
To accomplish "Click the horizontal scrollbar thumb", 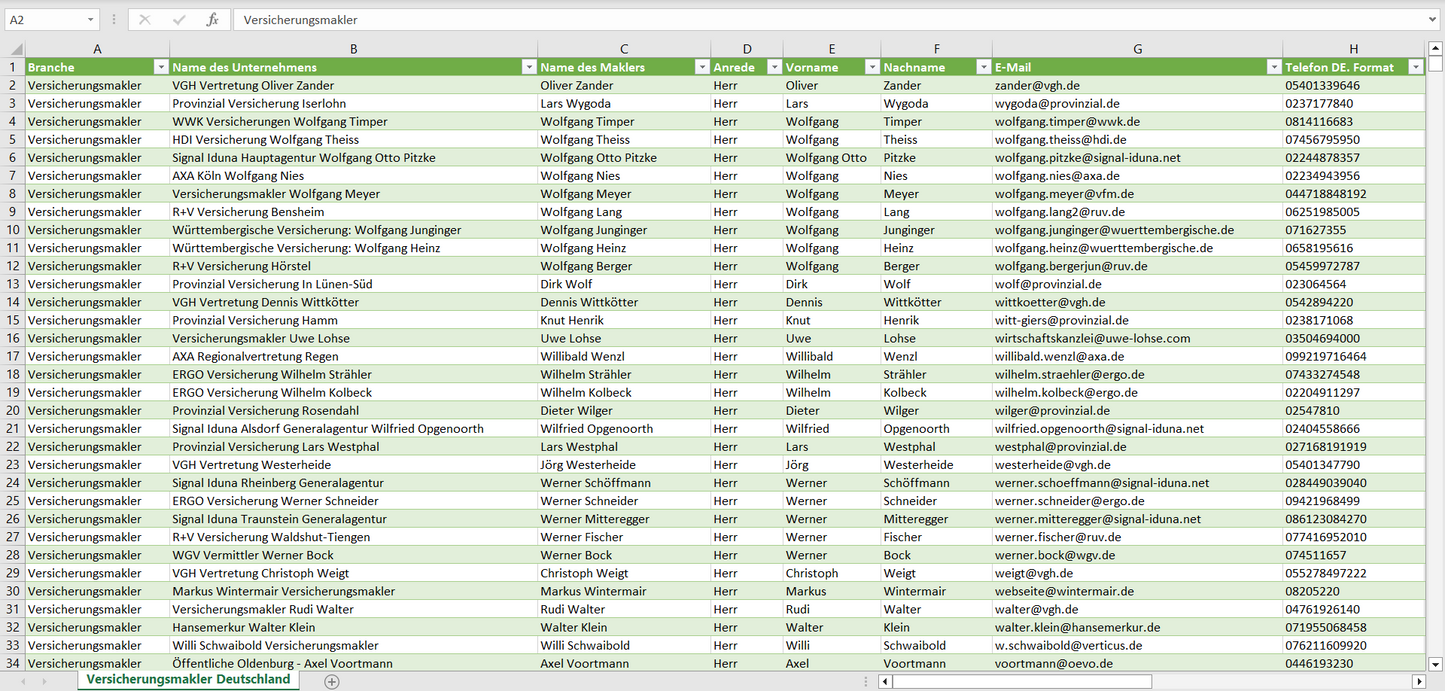I will click(x=1020, y=681).
